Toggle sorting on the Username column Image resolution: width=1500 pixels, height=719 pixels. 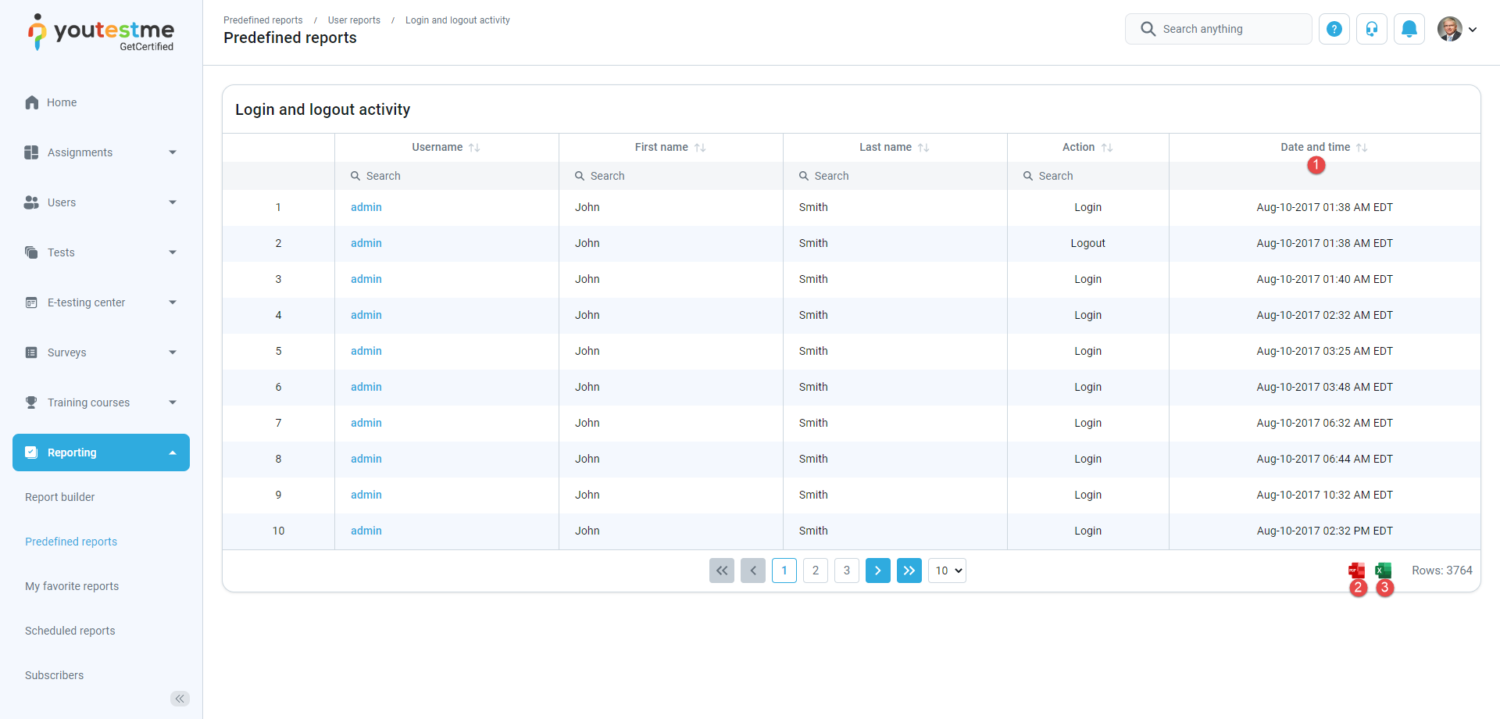pos(472,147)
